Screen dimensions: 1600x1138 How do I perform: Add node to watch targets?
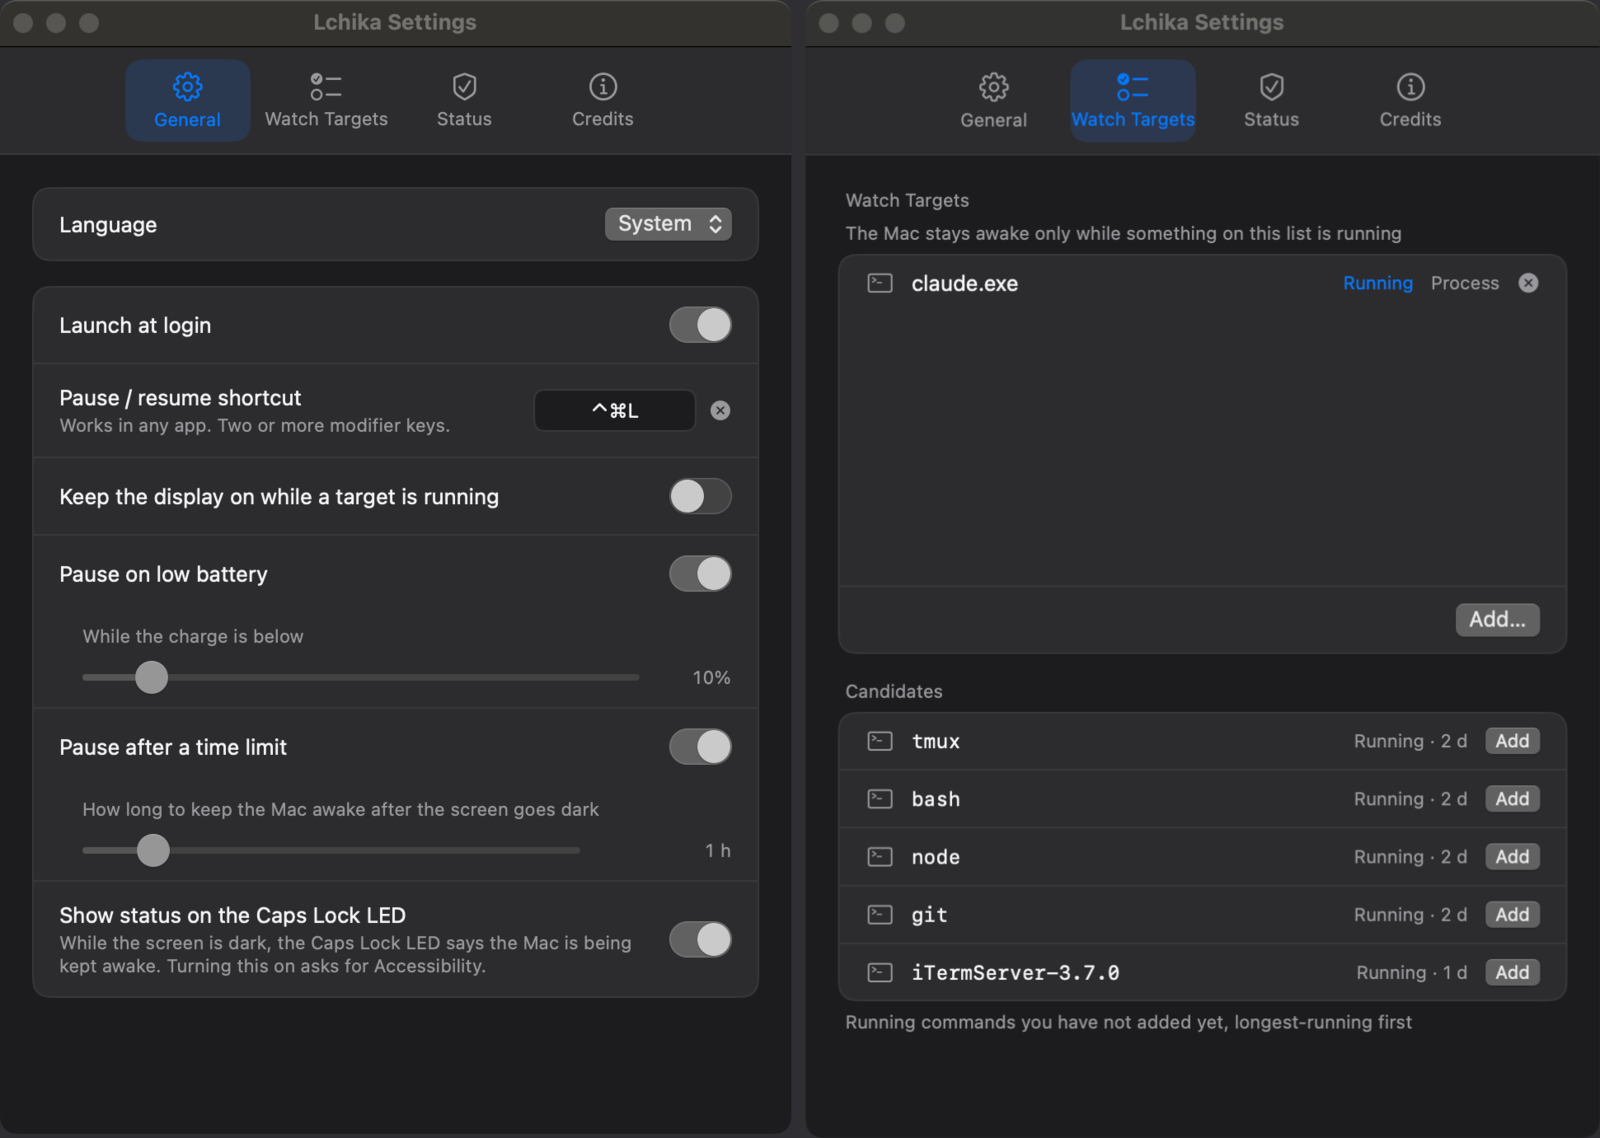[x=1512, y=857]
